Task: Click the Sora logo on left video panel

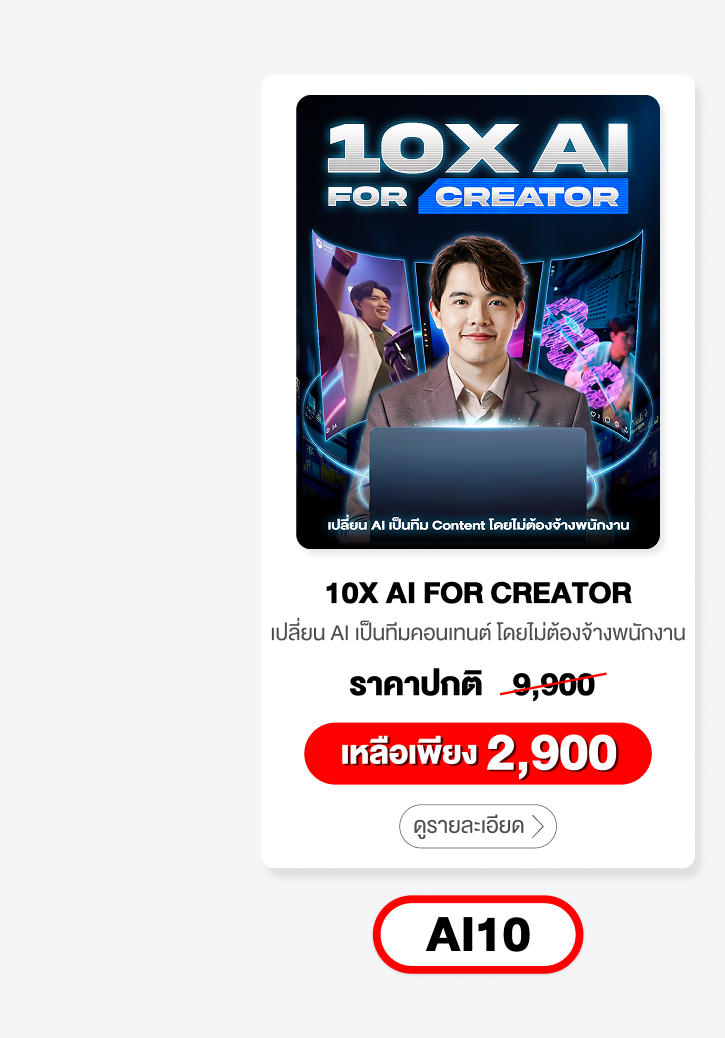Action: tap(319, 243)
